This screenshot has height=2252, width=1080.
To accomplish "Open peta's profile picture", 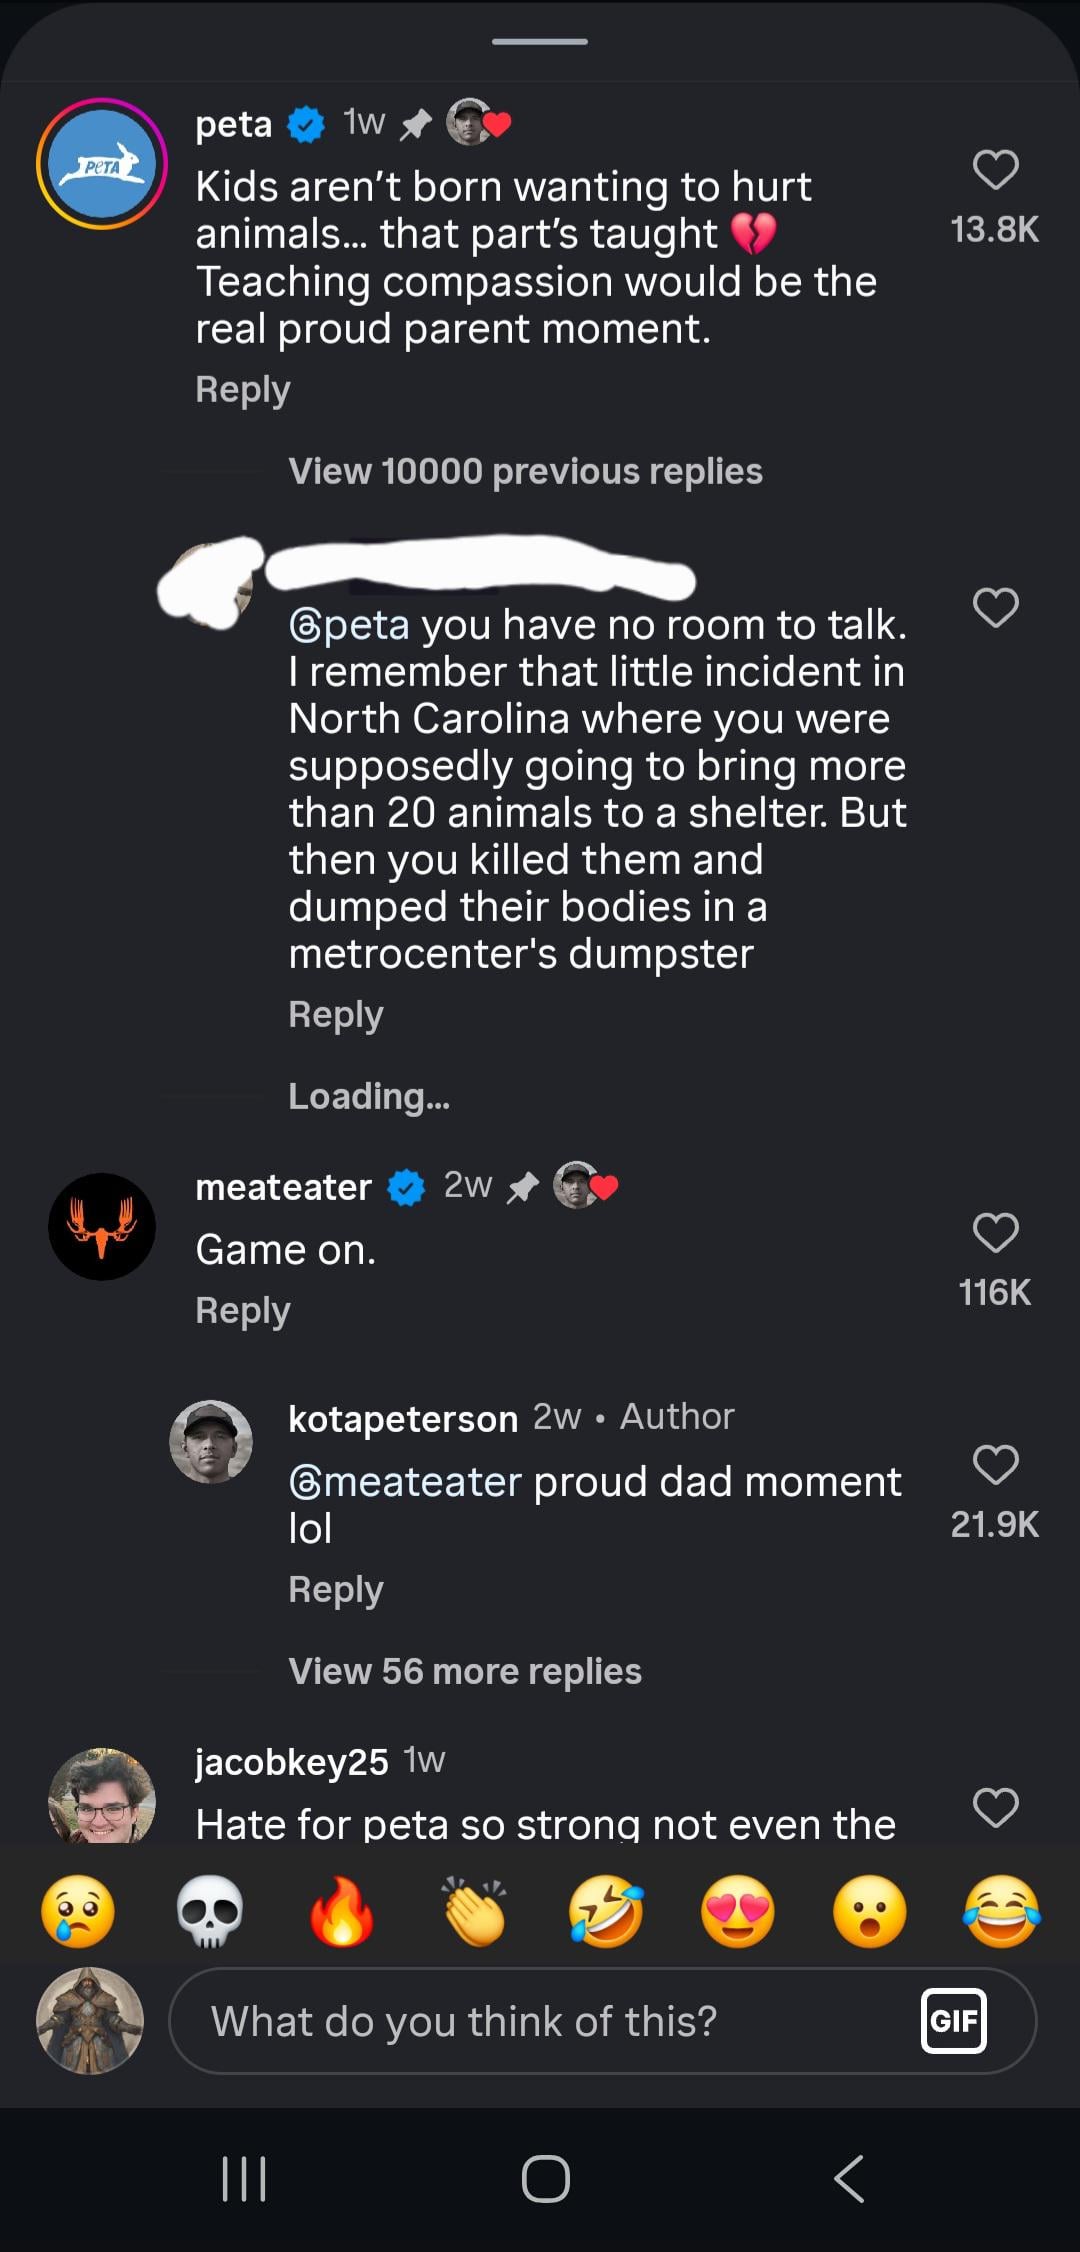I will click(102, 164).
